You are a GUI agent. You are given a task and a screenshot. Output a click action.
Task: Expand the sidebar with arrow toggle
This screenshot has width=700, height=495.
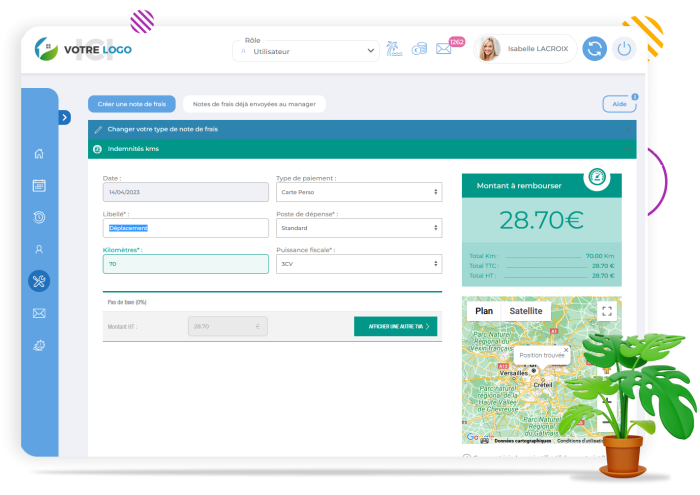click(65, 117)
